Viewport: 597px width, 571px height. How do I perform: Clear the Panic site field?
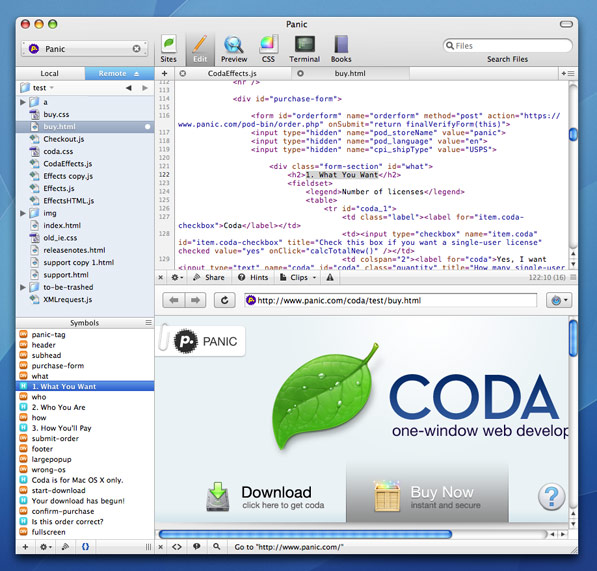pos(136,49)
